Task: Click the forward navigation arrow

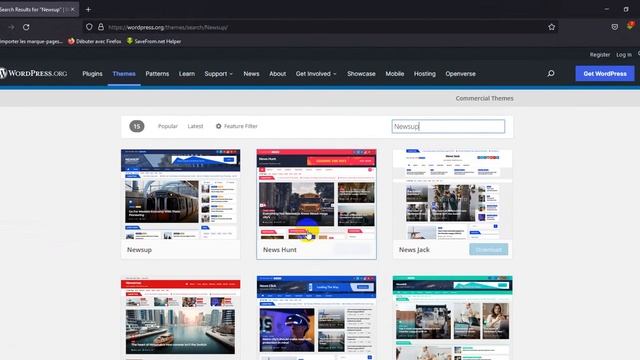Action: [x=11, y=27]
